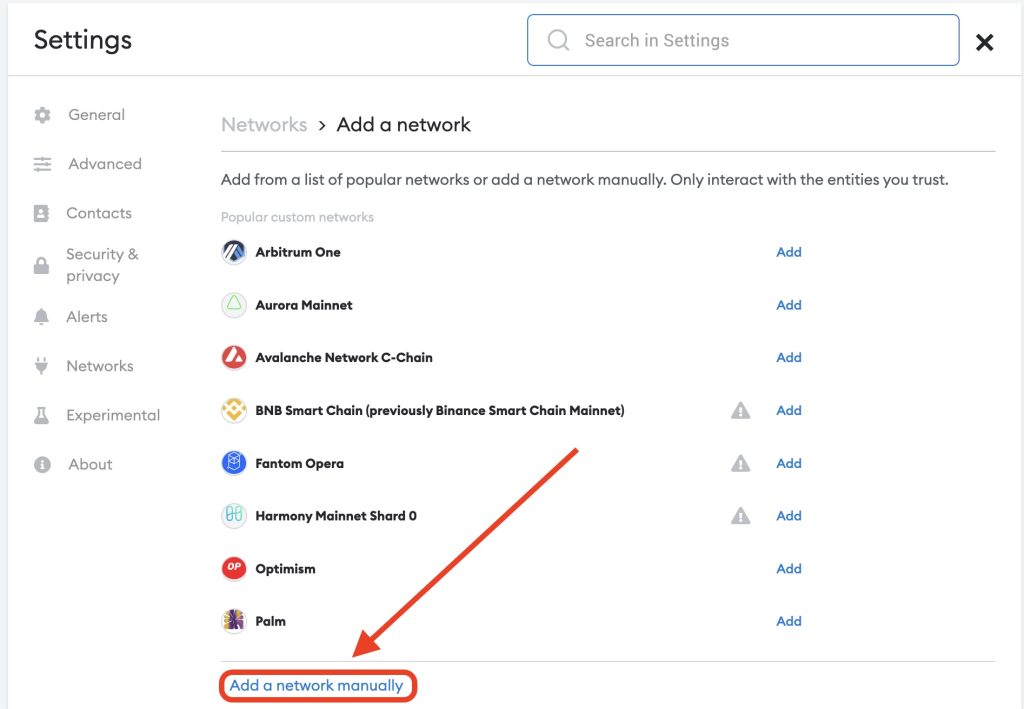Click the Search in Settings field

[742, 40]
